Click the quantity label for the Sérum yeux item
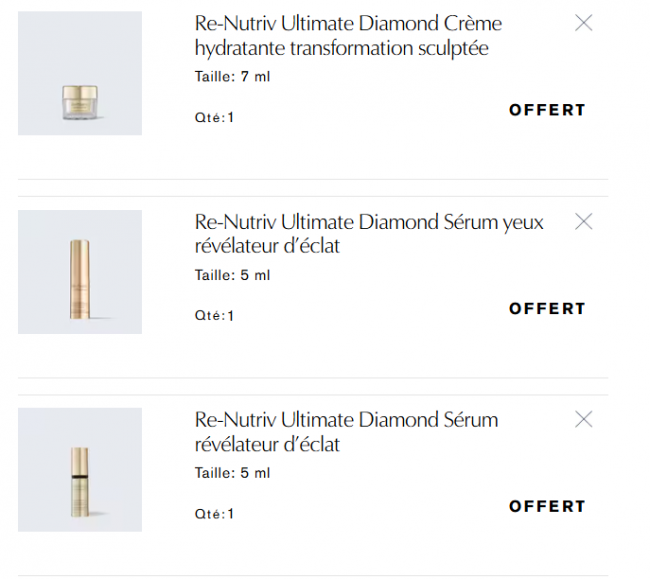This screenshot has height=579, width=650. point(214,316)
